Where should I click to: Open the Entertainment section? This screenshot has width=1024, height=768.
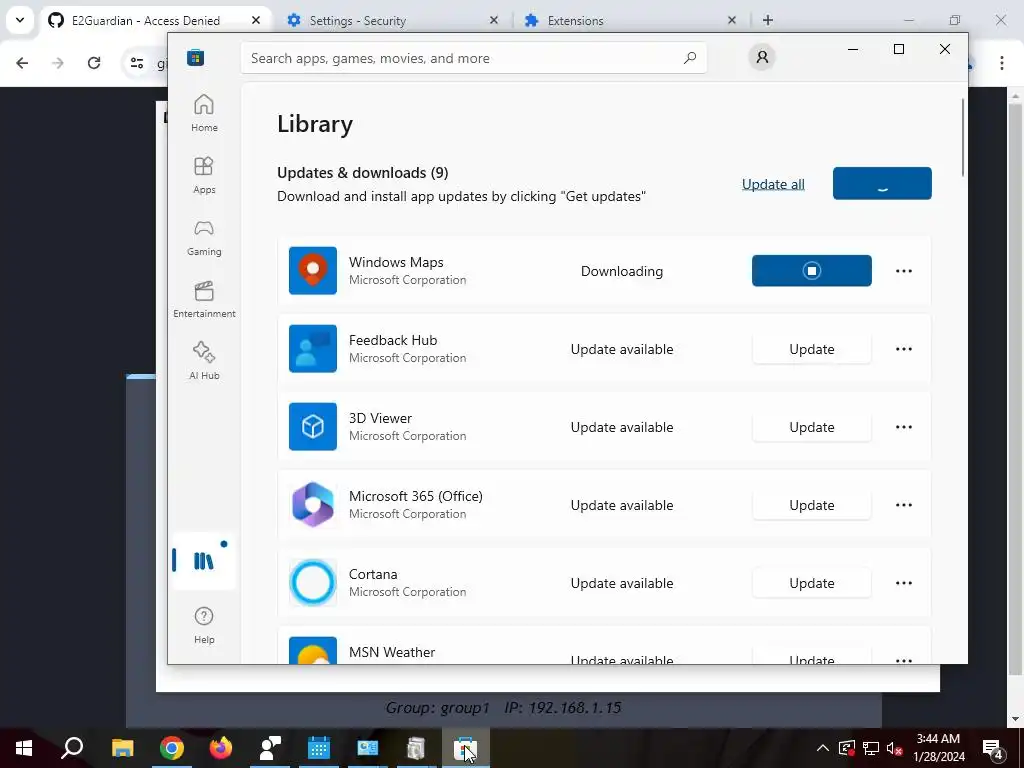click(204, 300)
